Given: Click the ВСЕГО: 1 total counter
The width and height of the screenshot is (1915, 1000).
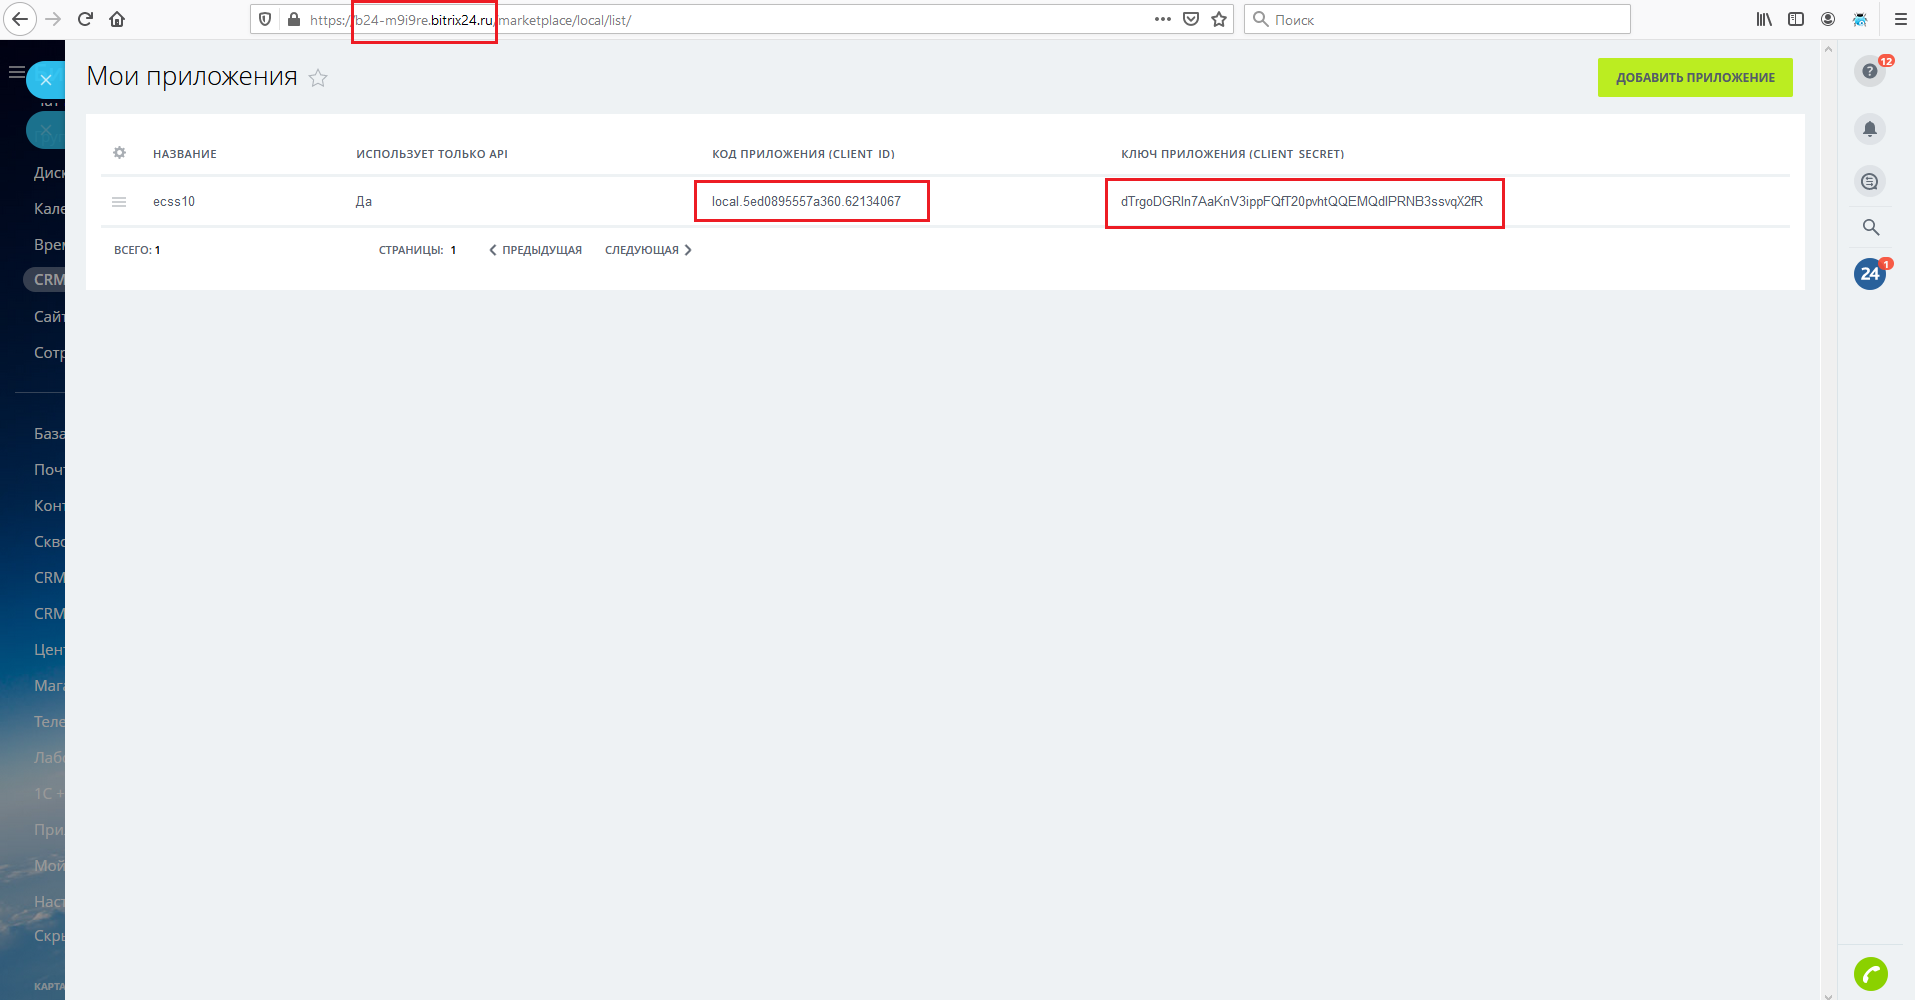Looking at the screenshot, I should (x=137, y=250).
